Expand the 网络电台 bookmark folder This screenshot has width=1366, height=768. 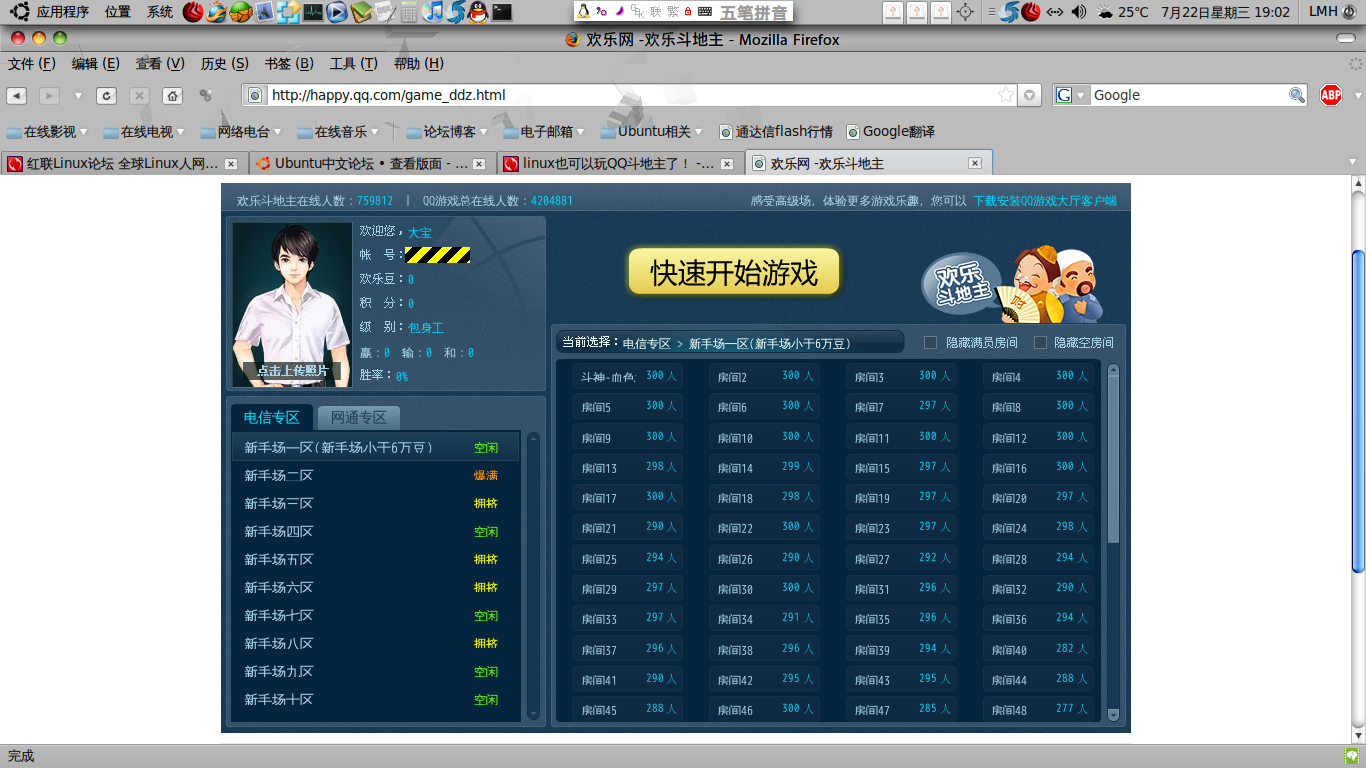[x=241, y=131]
